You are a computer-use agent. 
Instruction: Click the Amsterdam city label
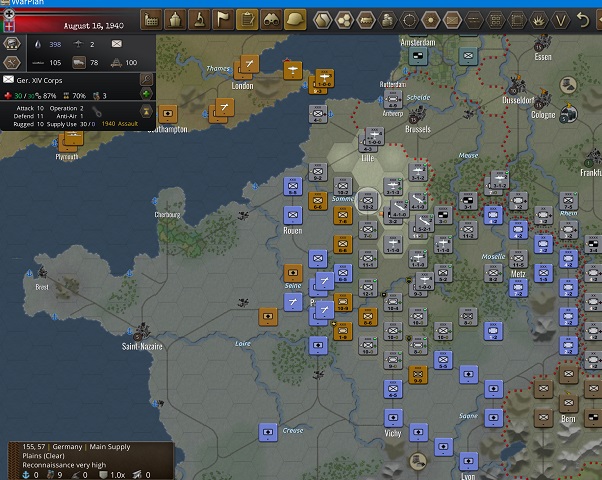[418, 42]
